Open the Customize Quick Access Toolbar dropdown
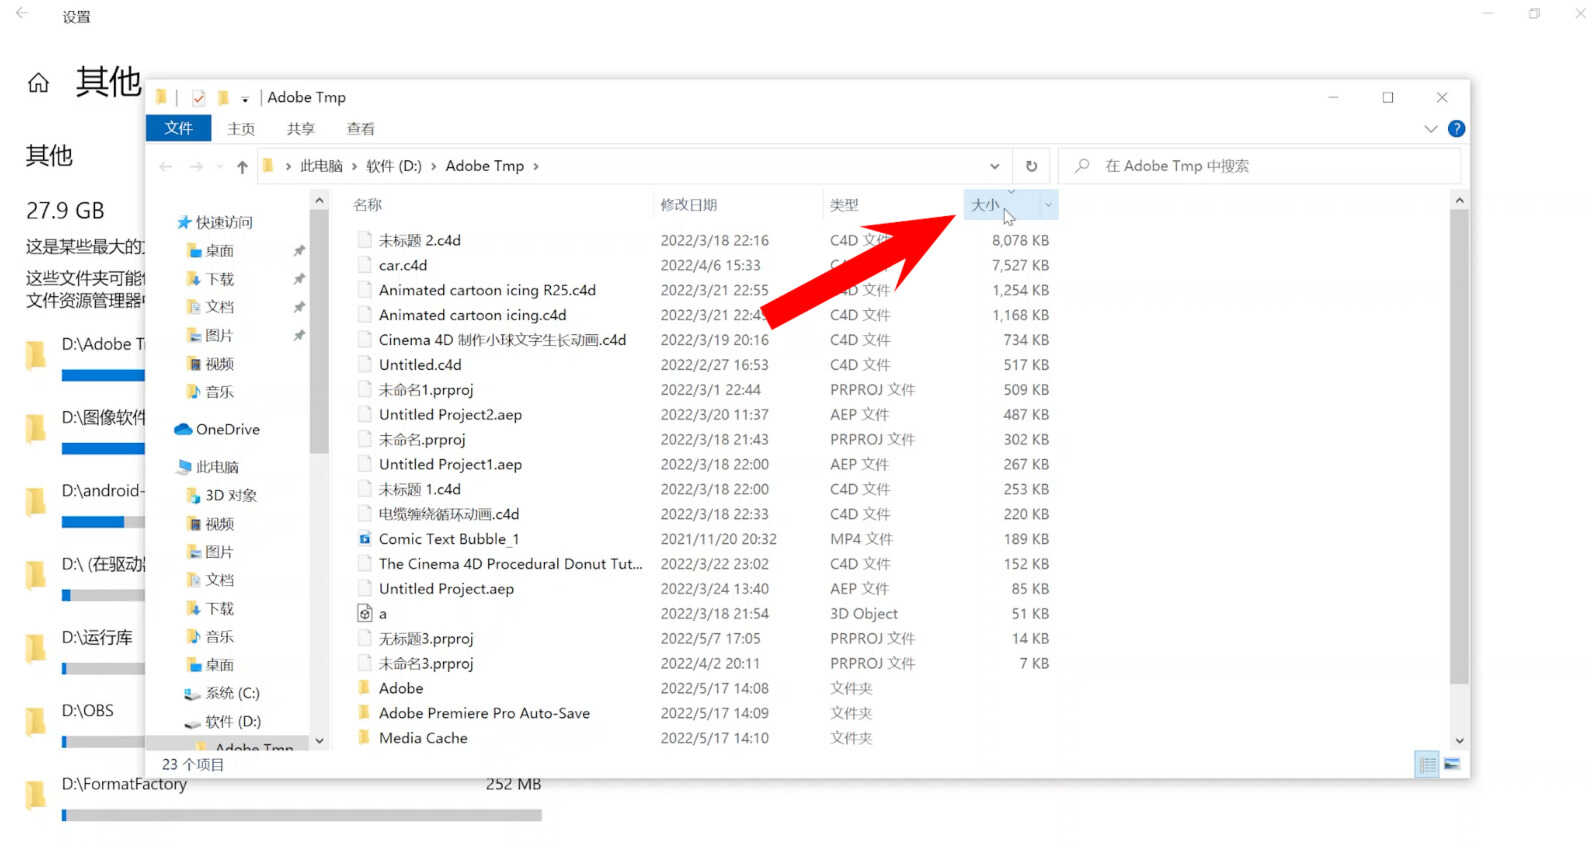The height and width of the screenshot is (848, 1592). coord(245,99)
